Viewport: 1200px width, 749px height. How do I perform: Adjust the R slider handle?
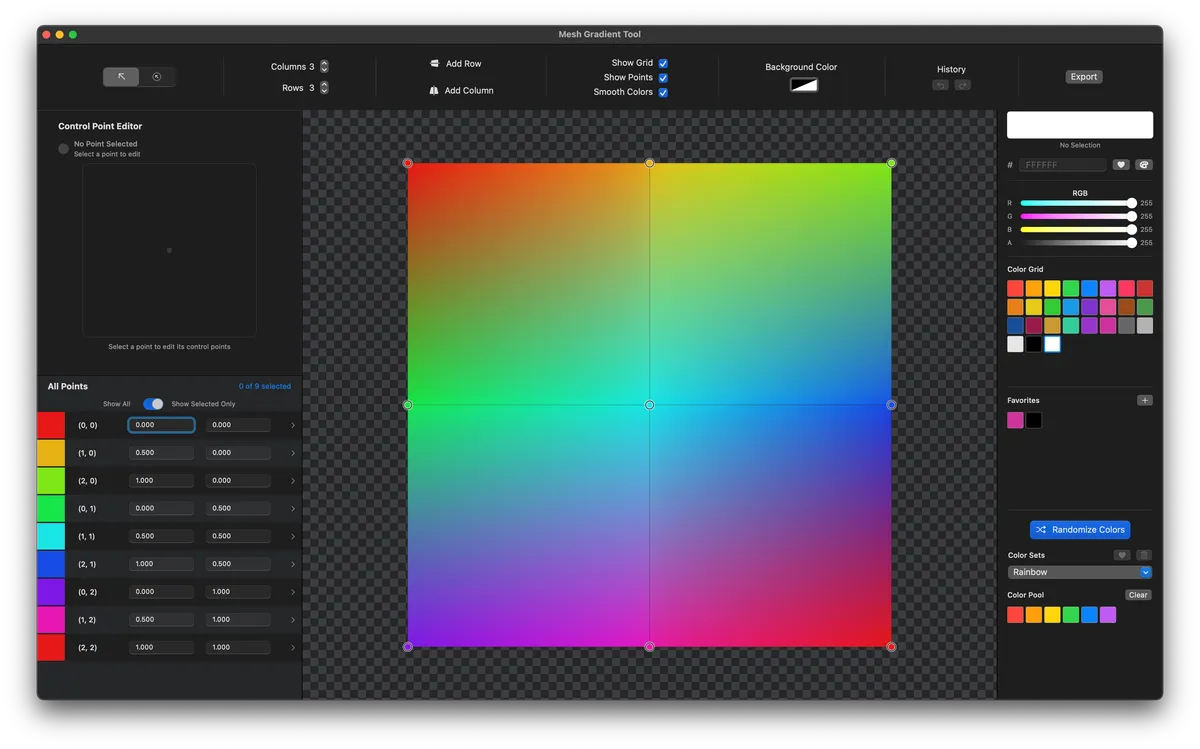coord(1131,203)
